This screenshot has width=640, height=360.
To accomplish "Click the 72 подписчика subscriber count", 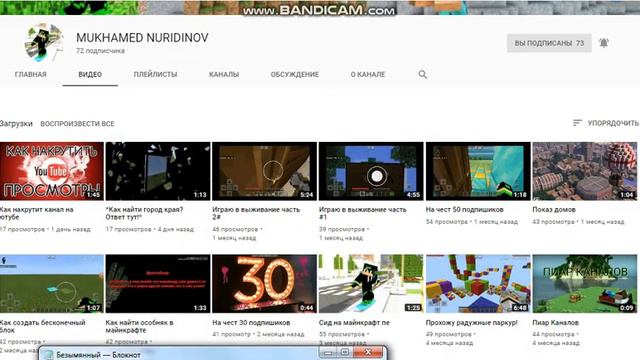I will (100, 51).
